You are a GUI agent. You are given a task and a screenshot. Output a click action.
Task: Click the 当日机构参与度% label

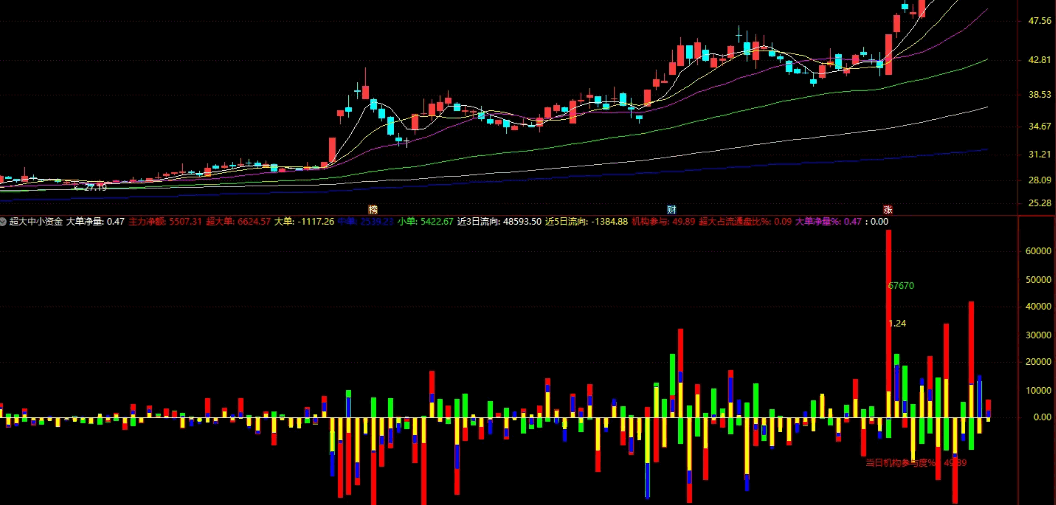point(900,463)
